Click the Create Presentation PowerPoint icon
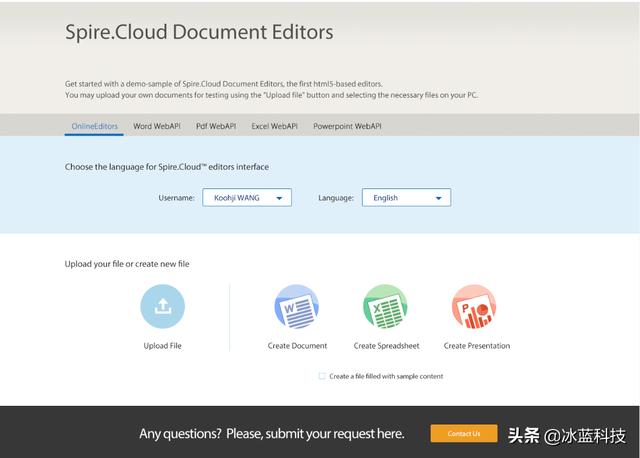Image resolution: width=640 pixels, height=458 pixels. point(474,306)
